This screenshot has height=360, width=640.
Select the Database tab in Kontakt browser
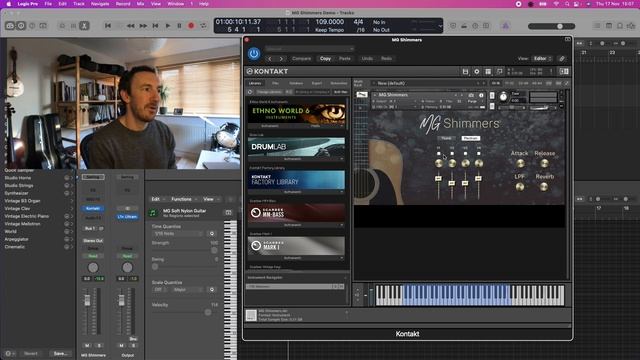coord(296,83)
